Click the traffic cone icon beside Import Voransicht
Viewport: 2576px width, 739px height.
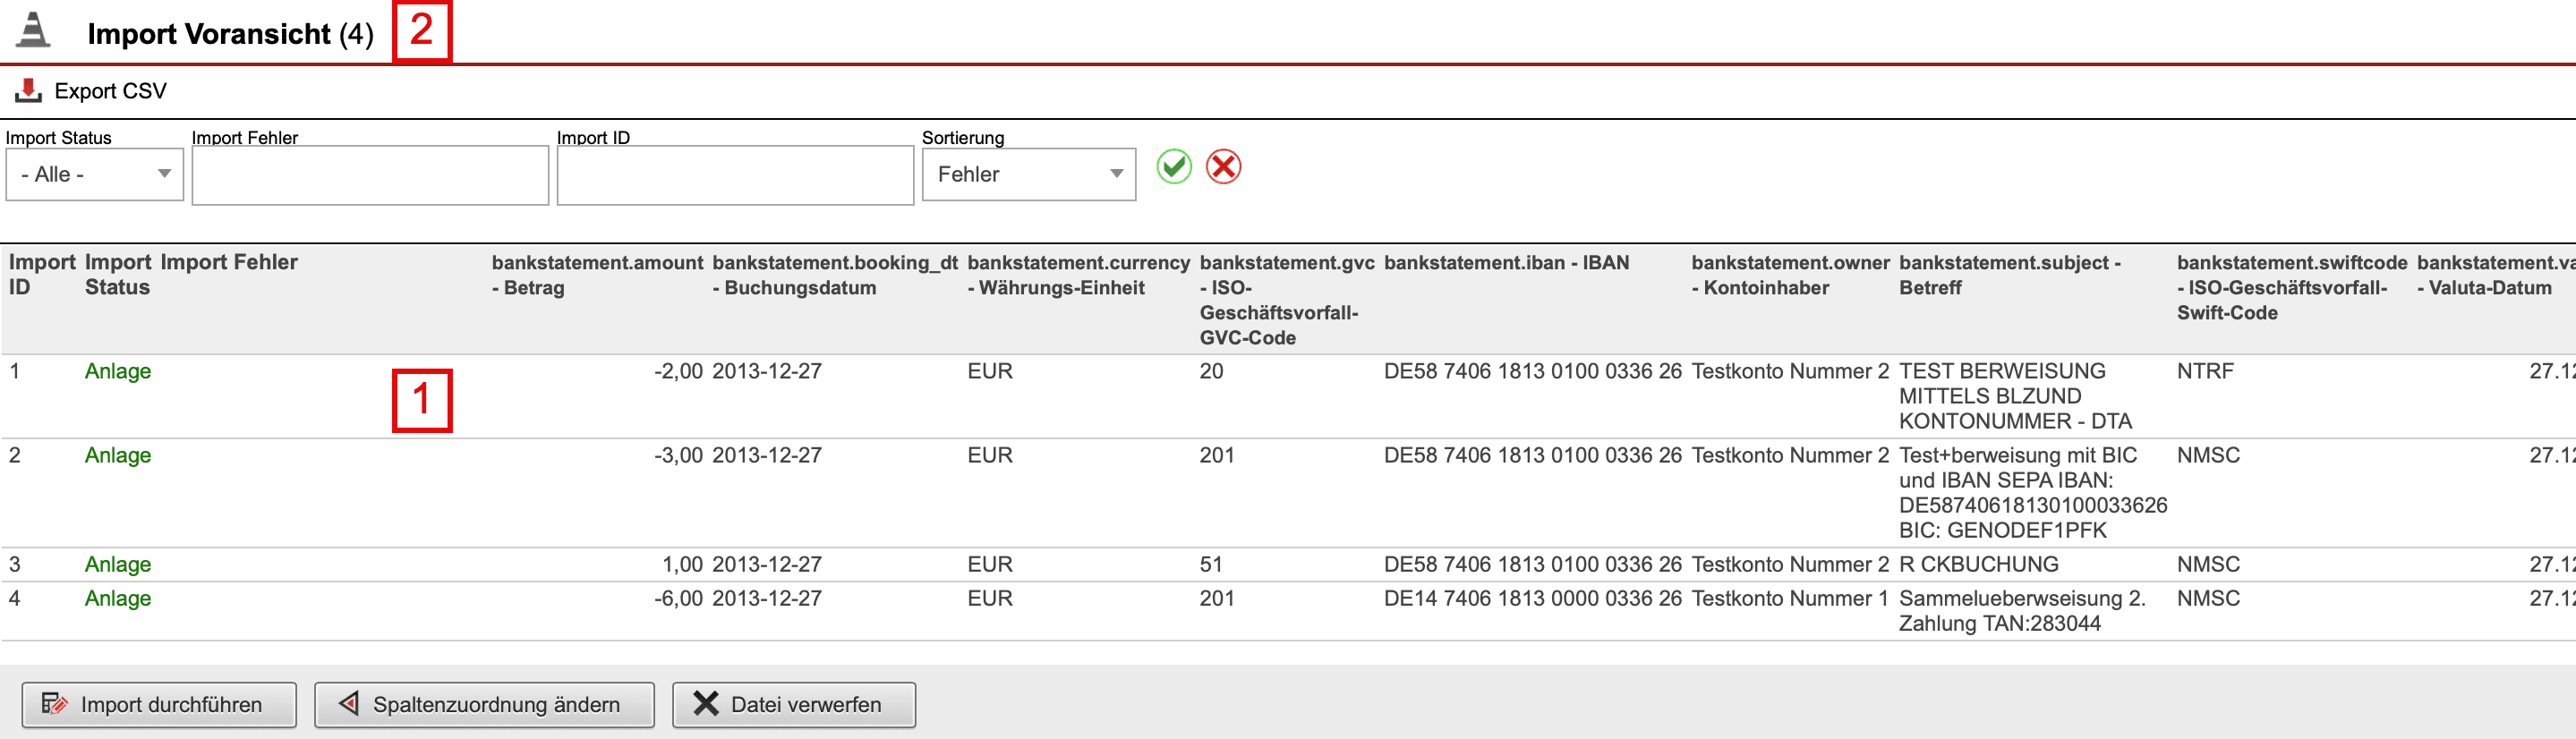click(x=33, y=31)
